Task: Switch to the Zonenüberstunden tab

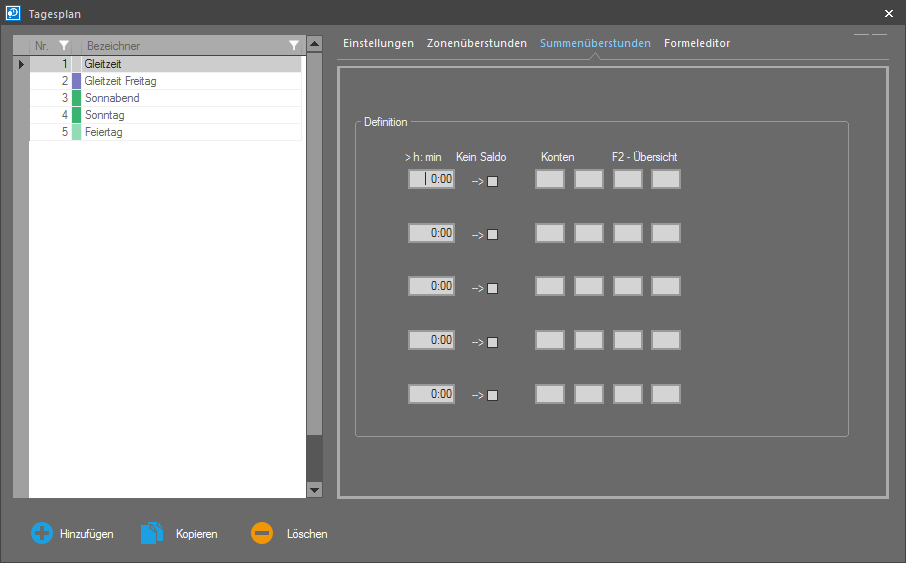Action: tap(476, 44)
